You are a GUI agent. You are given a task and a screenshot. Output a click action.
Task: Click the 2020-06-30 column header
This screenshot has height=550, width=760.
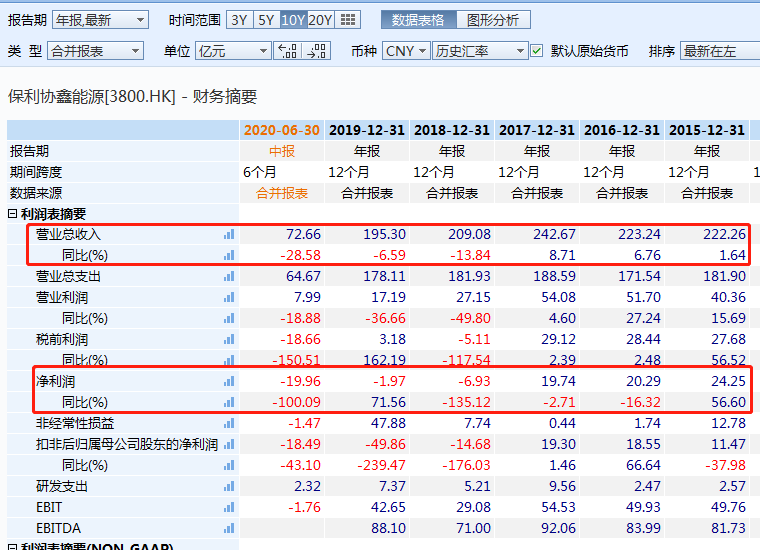(x=282, y=130)
